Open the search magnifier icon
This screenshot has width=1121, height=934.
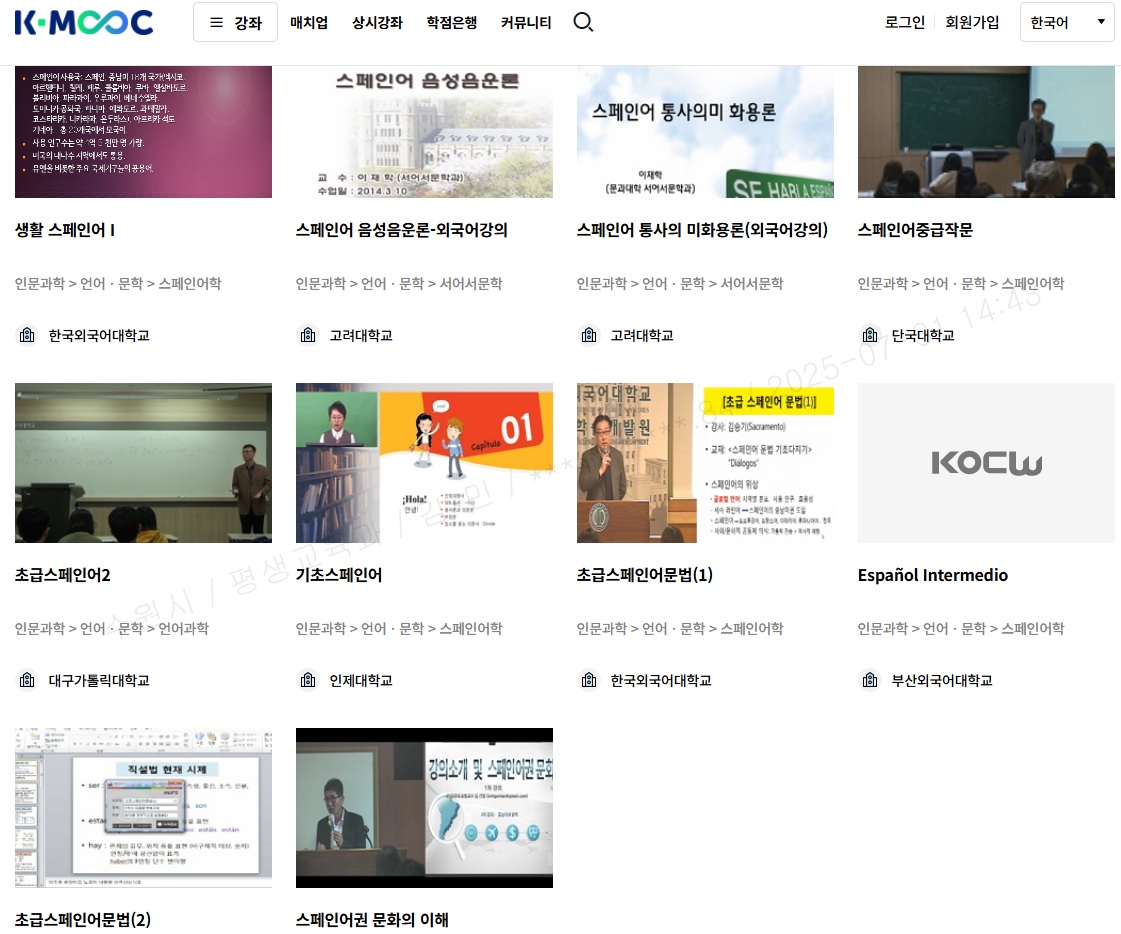tap(583, 22)
